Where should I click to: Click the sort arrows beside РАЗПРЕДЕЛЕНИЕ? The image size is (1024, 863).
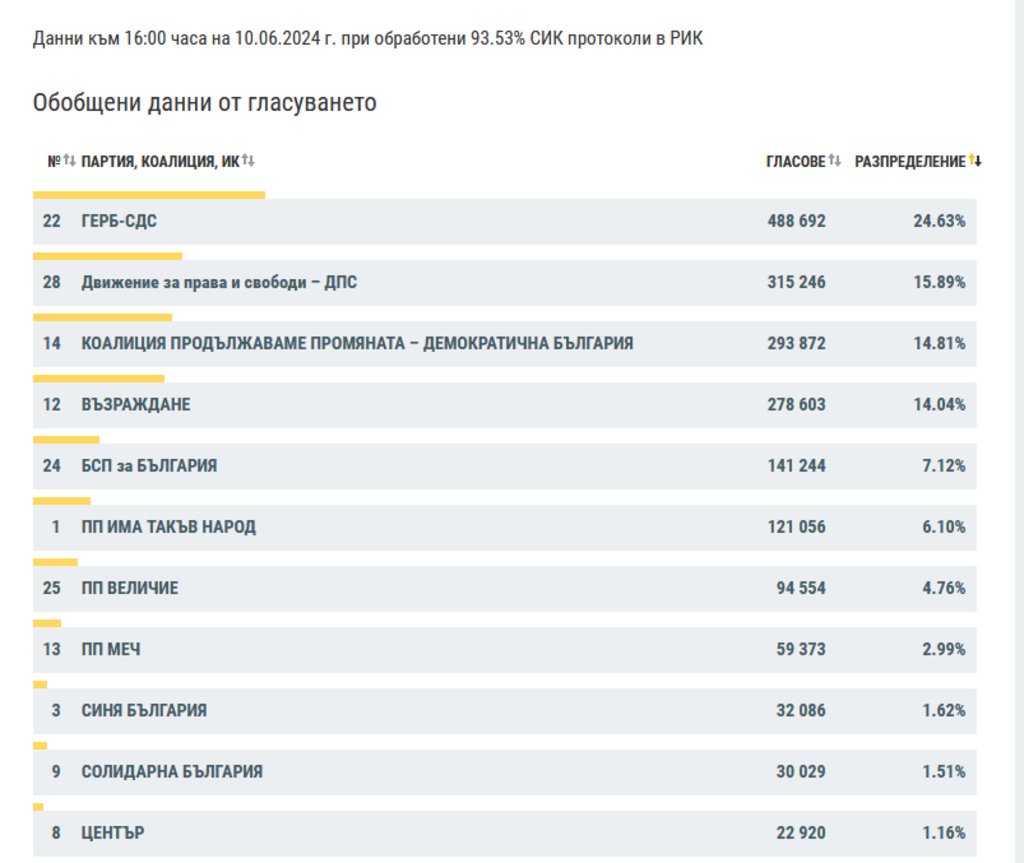[x=975, y=161]
